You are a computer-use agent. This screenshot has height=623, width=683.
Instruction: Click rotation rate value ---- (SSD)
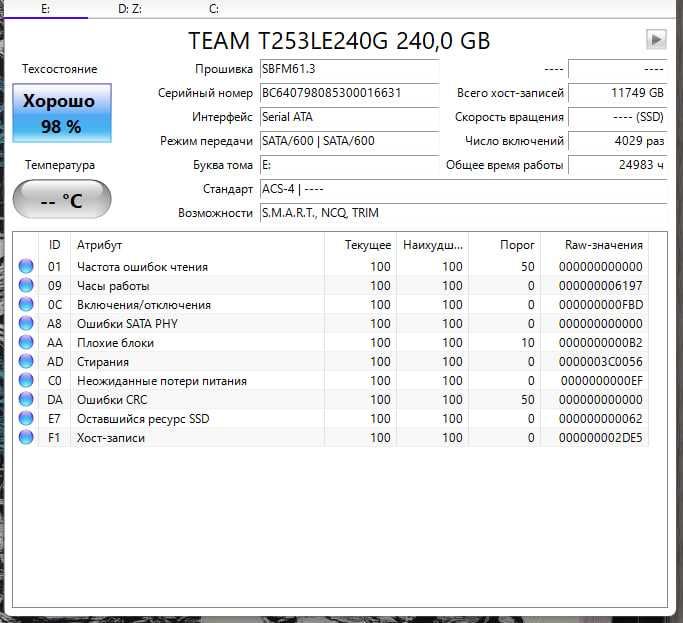click(x=618, y=117)
